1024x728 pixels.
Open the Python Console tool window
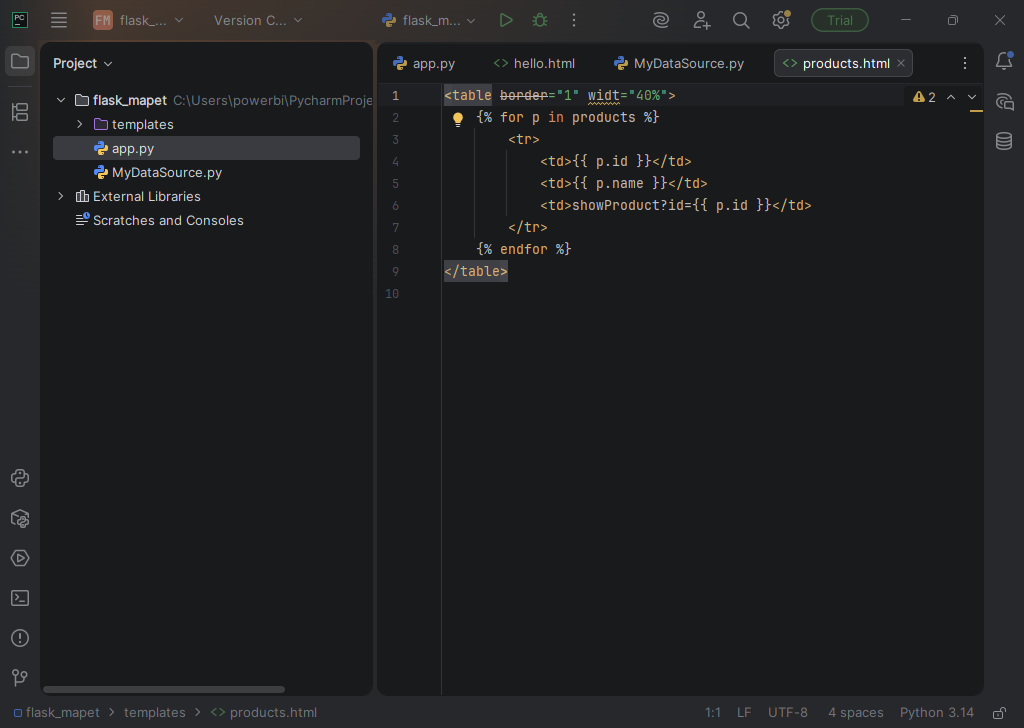pyautogui.click(x=20, y=478)
